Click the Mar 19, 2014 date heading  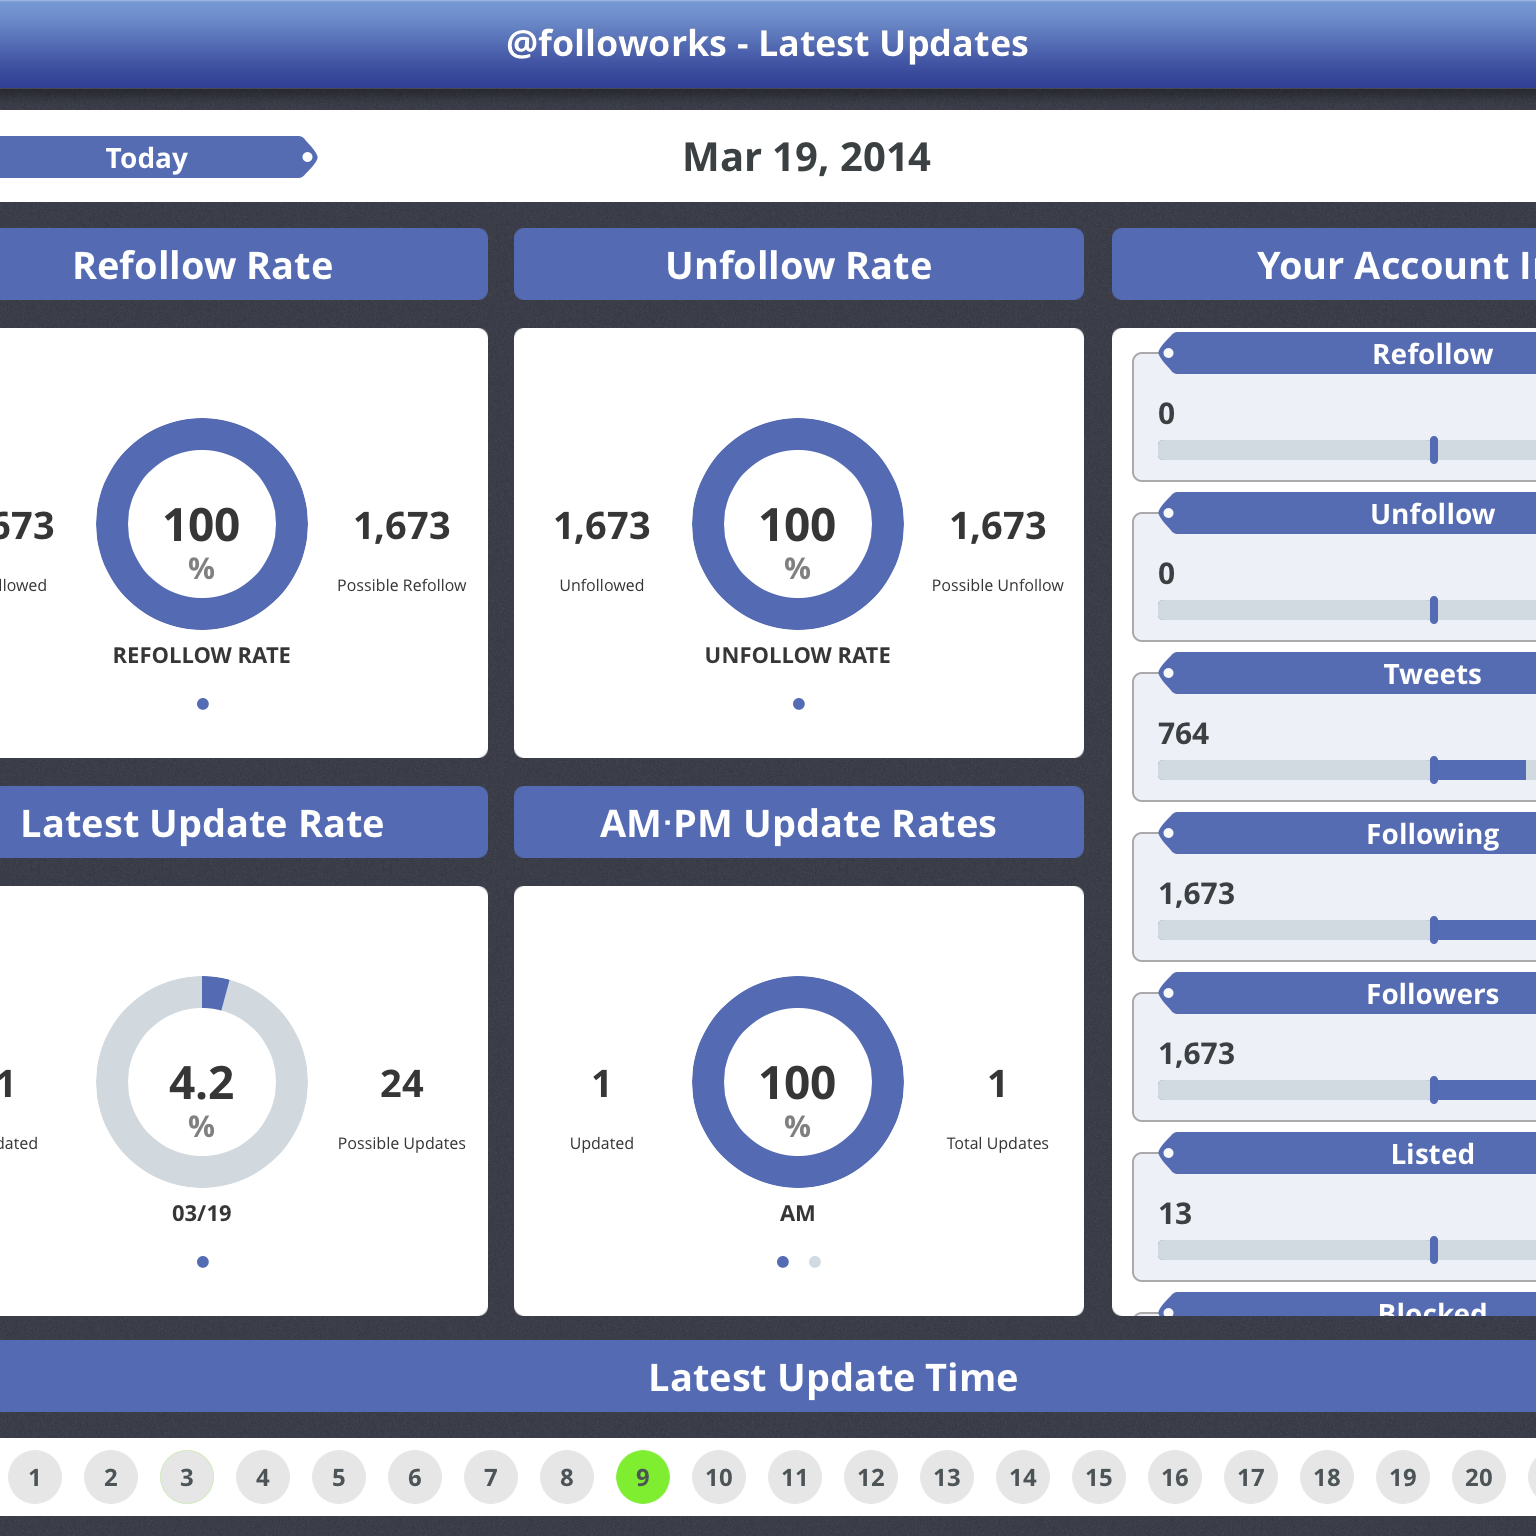[806, 157]
